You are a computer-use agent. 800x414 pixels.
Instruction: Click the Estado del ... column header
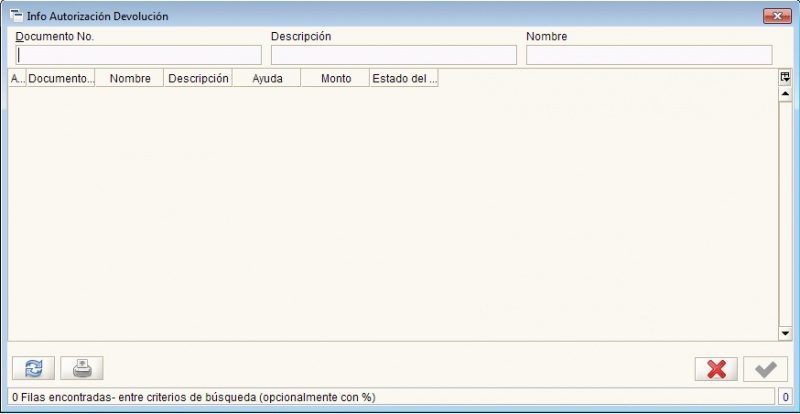pos(404,79)
